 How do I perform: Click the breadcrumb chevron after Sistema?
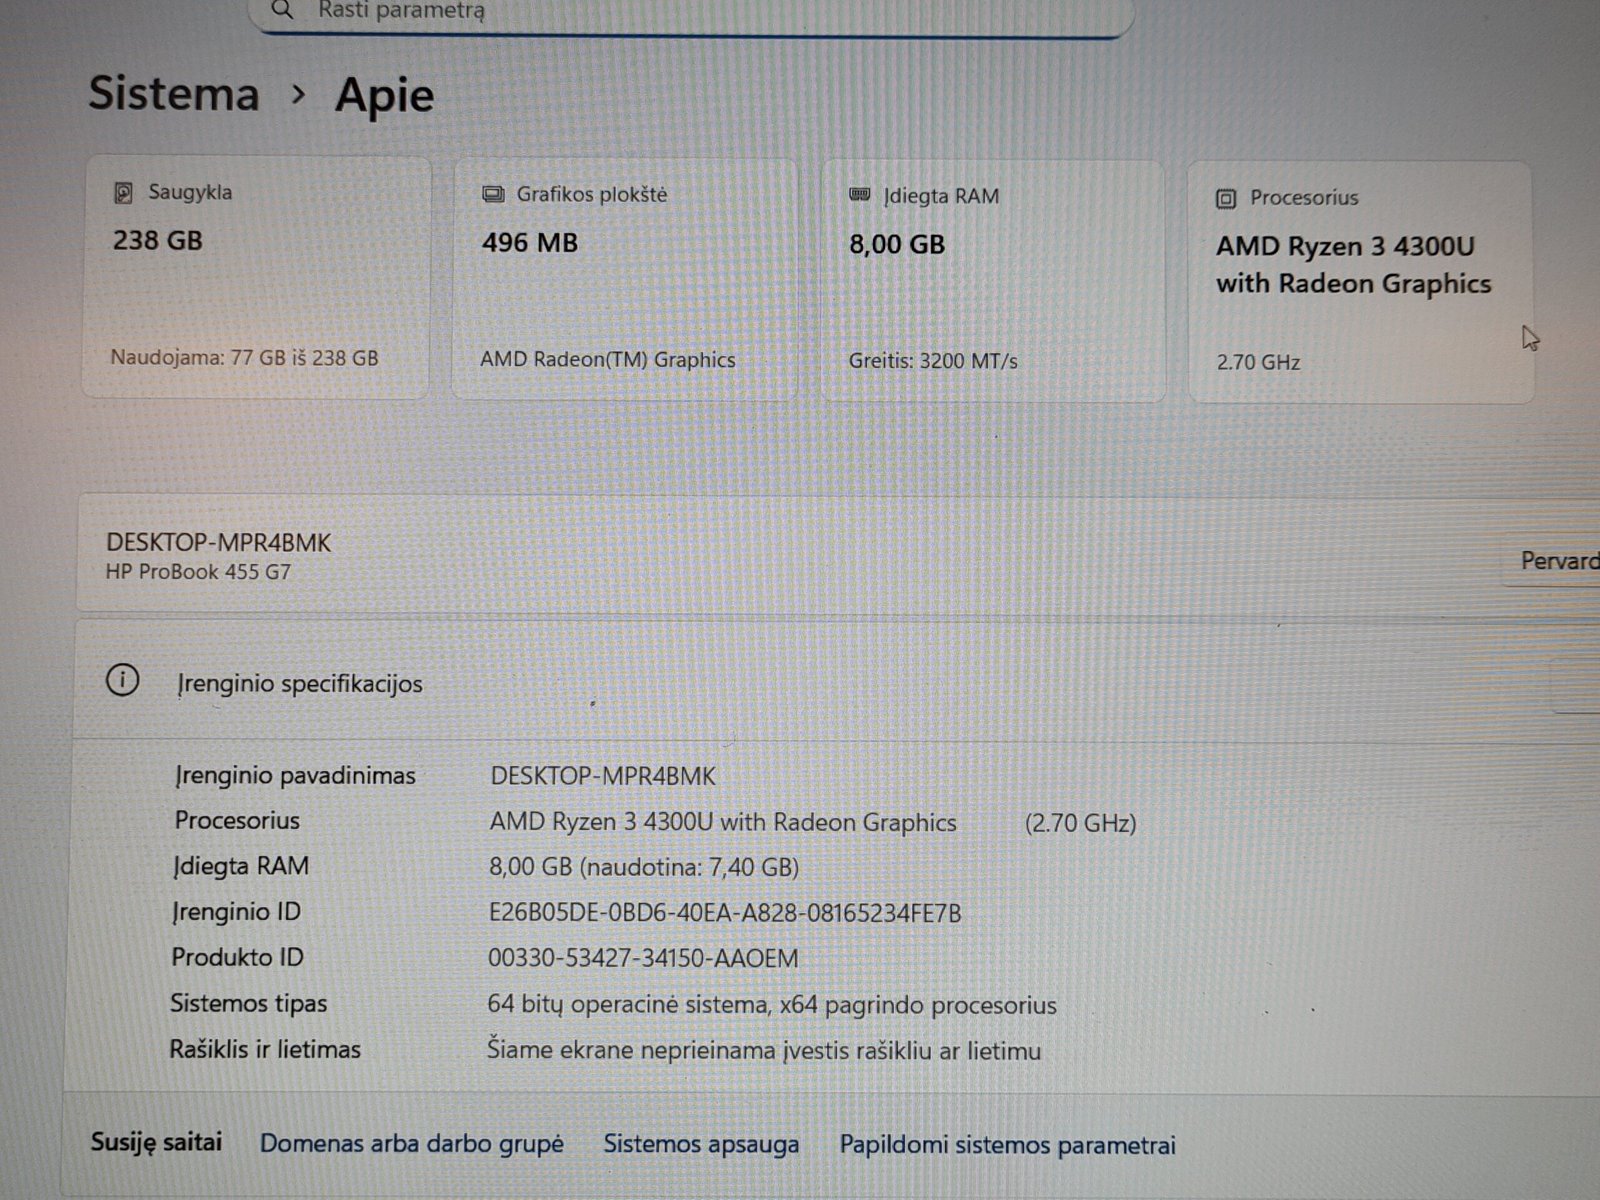tap(298, 94)
